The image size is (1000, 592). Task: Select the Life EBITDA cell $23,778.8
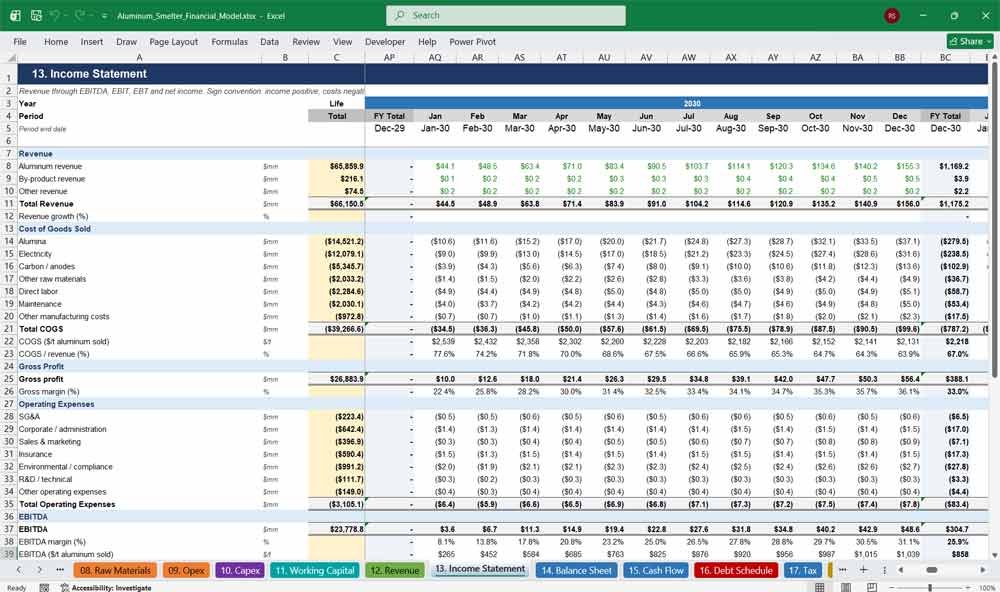click(336, 529)
